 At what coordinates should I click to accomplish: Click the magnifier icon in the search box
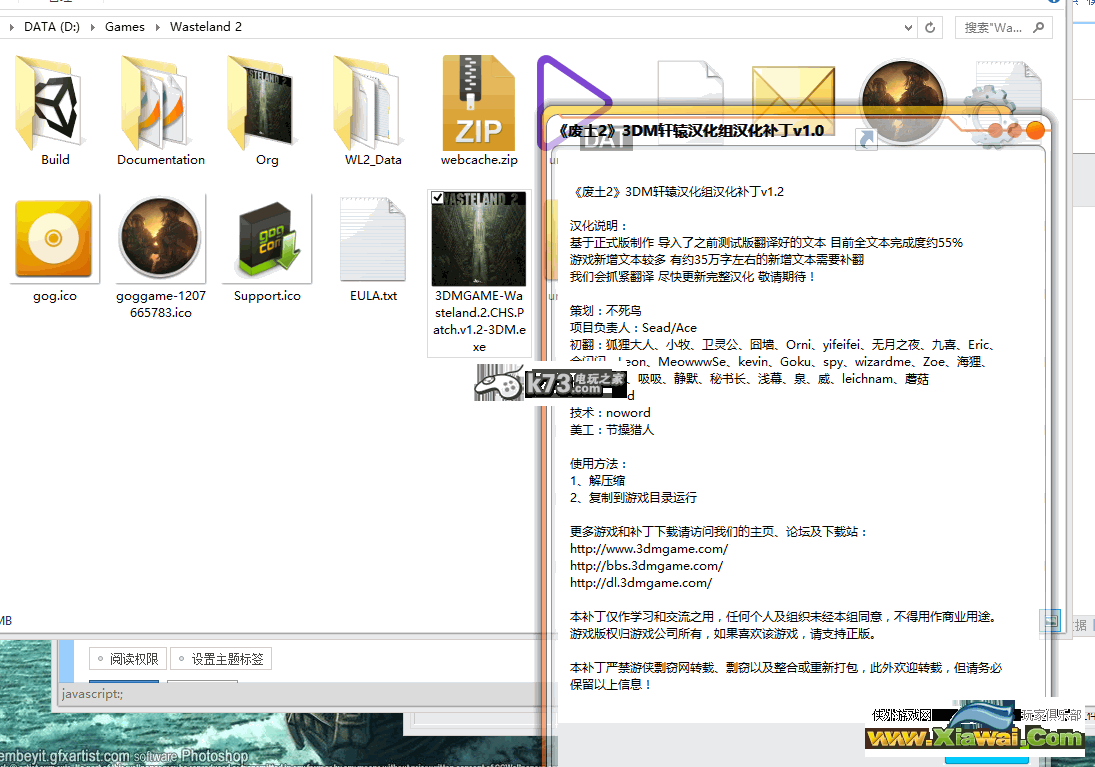(1038, 27)
